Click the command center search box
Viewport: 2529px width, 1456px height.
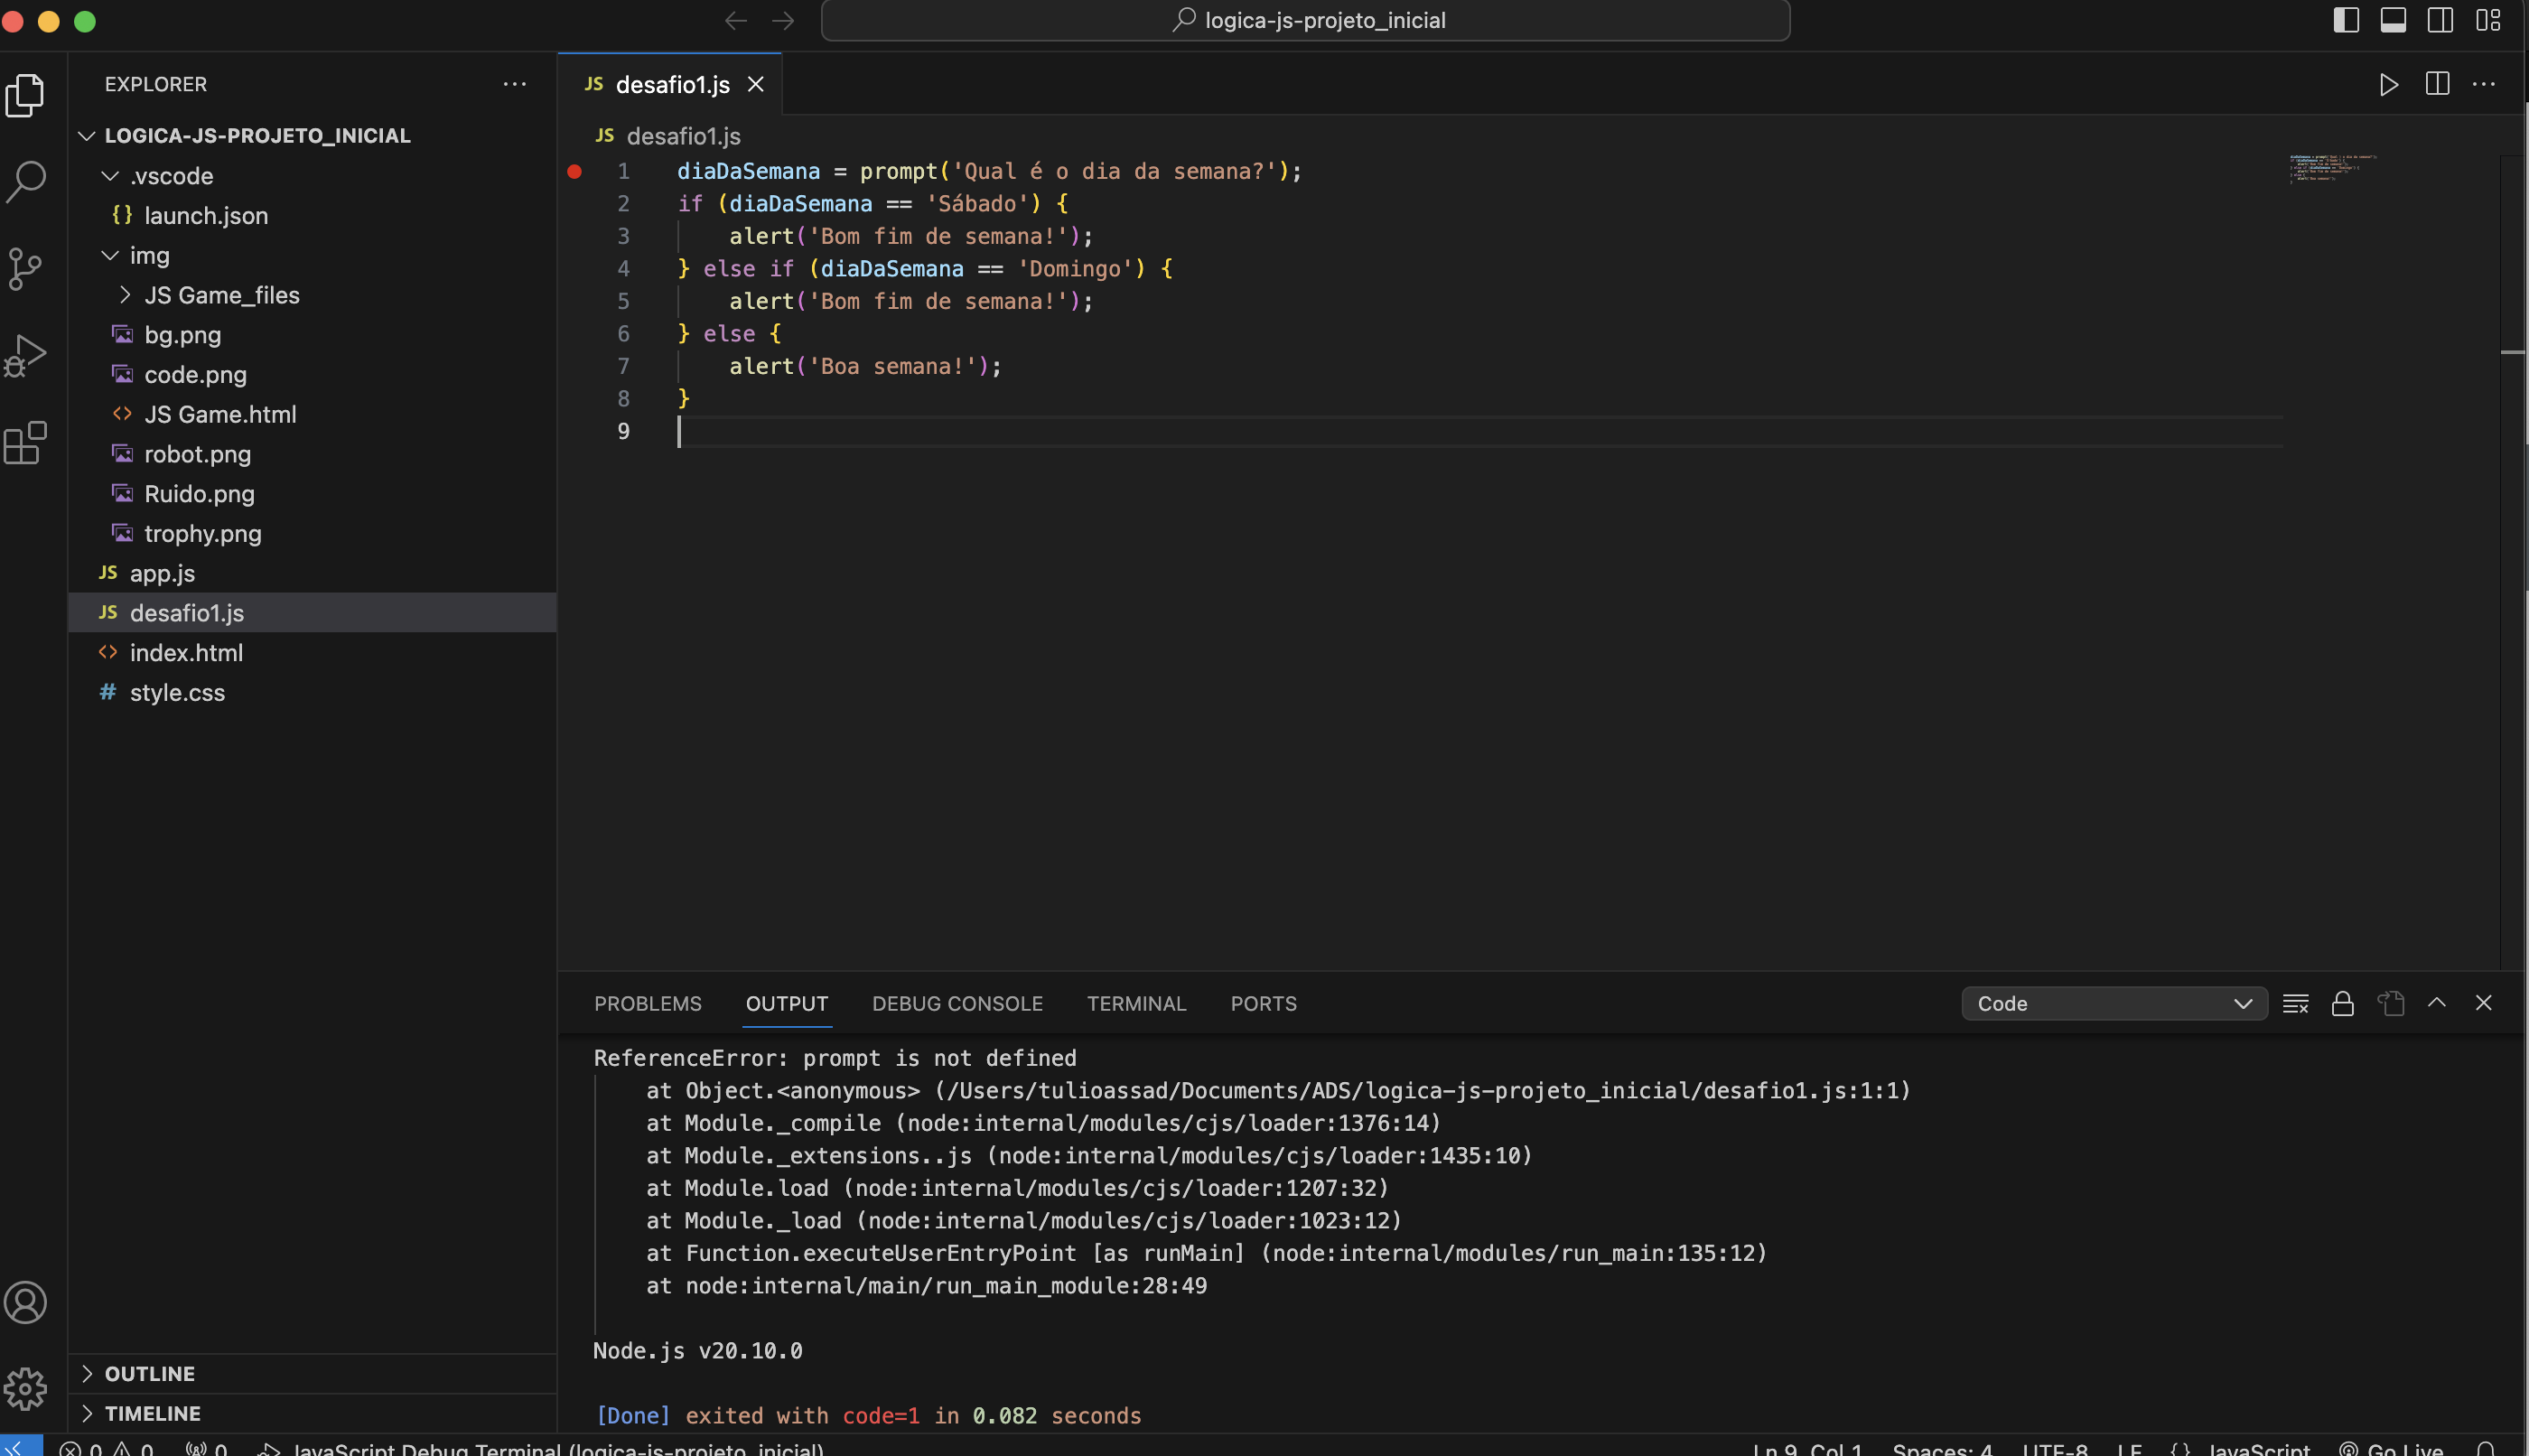click(x=1305, y=20)
